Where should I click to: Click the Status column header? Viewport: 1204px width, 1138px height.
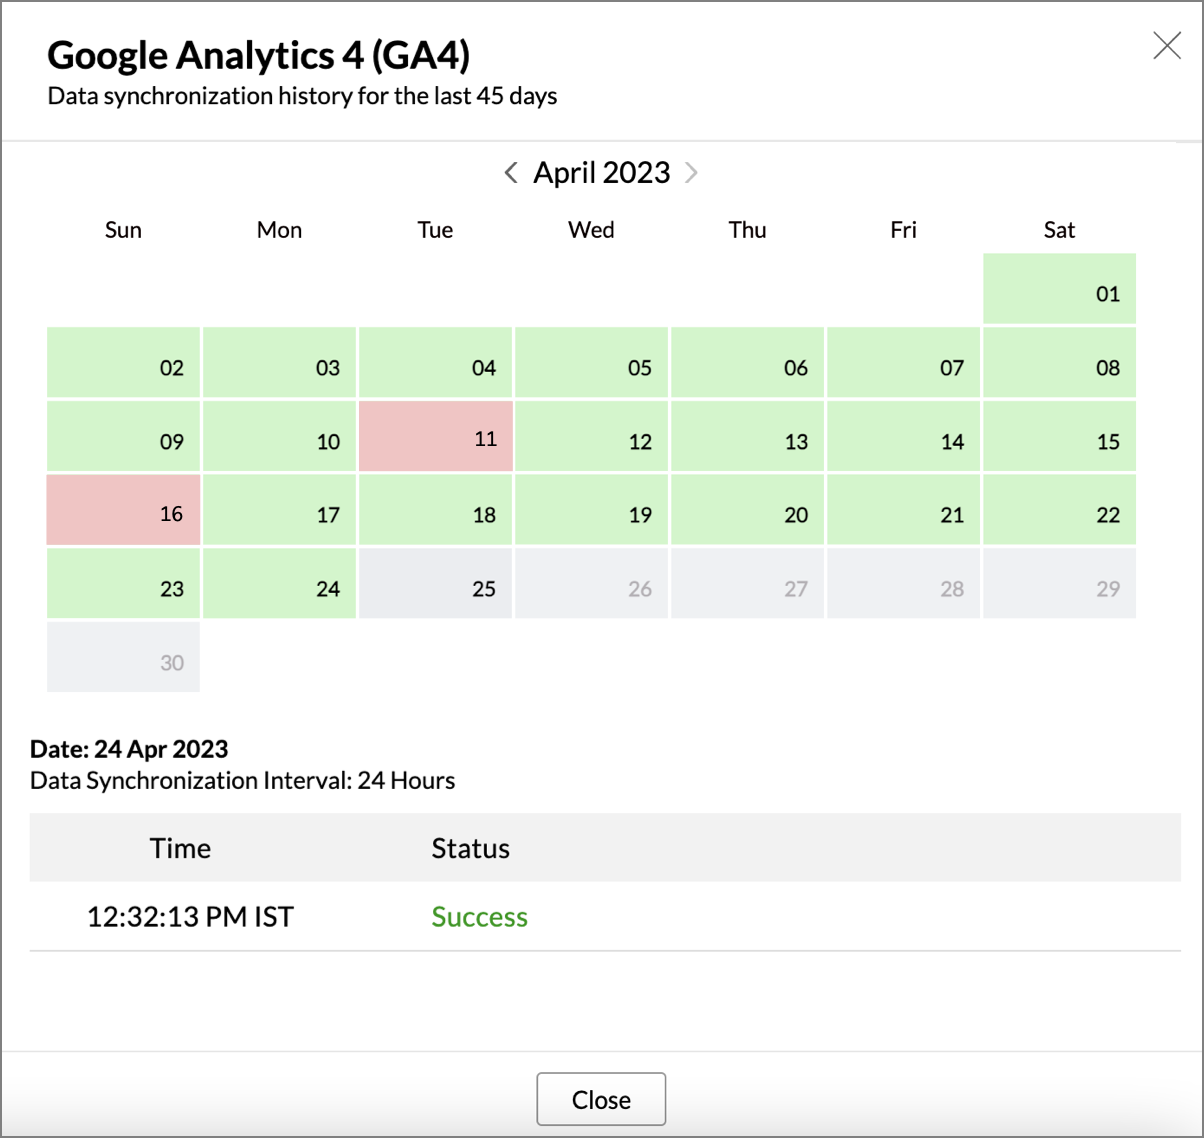point(470,848)
